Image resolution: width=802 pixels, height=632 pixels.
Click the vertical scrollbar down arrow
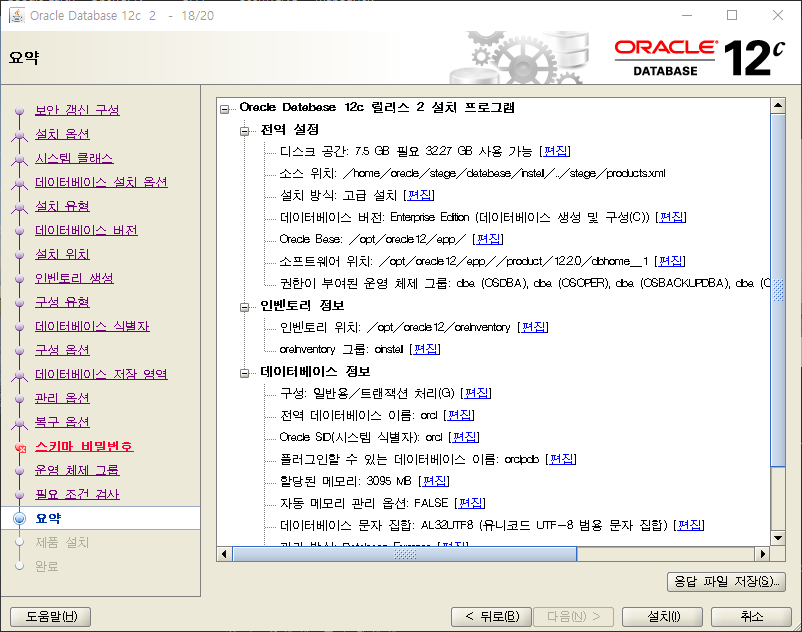778,538
